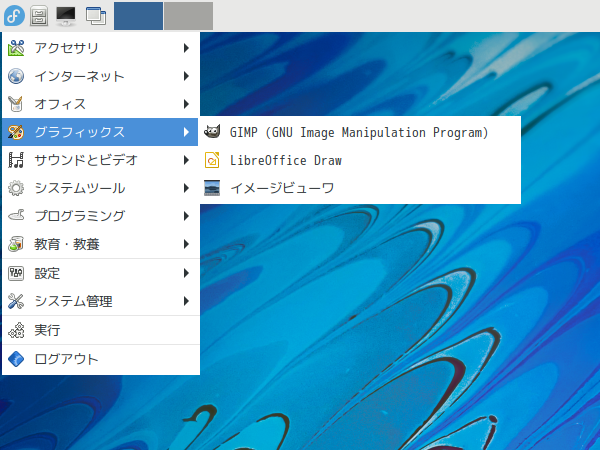Image resolution: width=600 pixels, height=450 pixels.
Task: Open the file manager panel icon
Action: coord(39,16)
